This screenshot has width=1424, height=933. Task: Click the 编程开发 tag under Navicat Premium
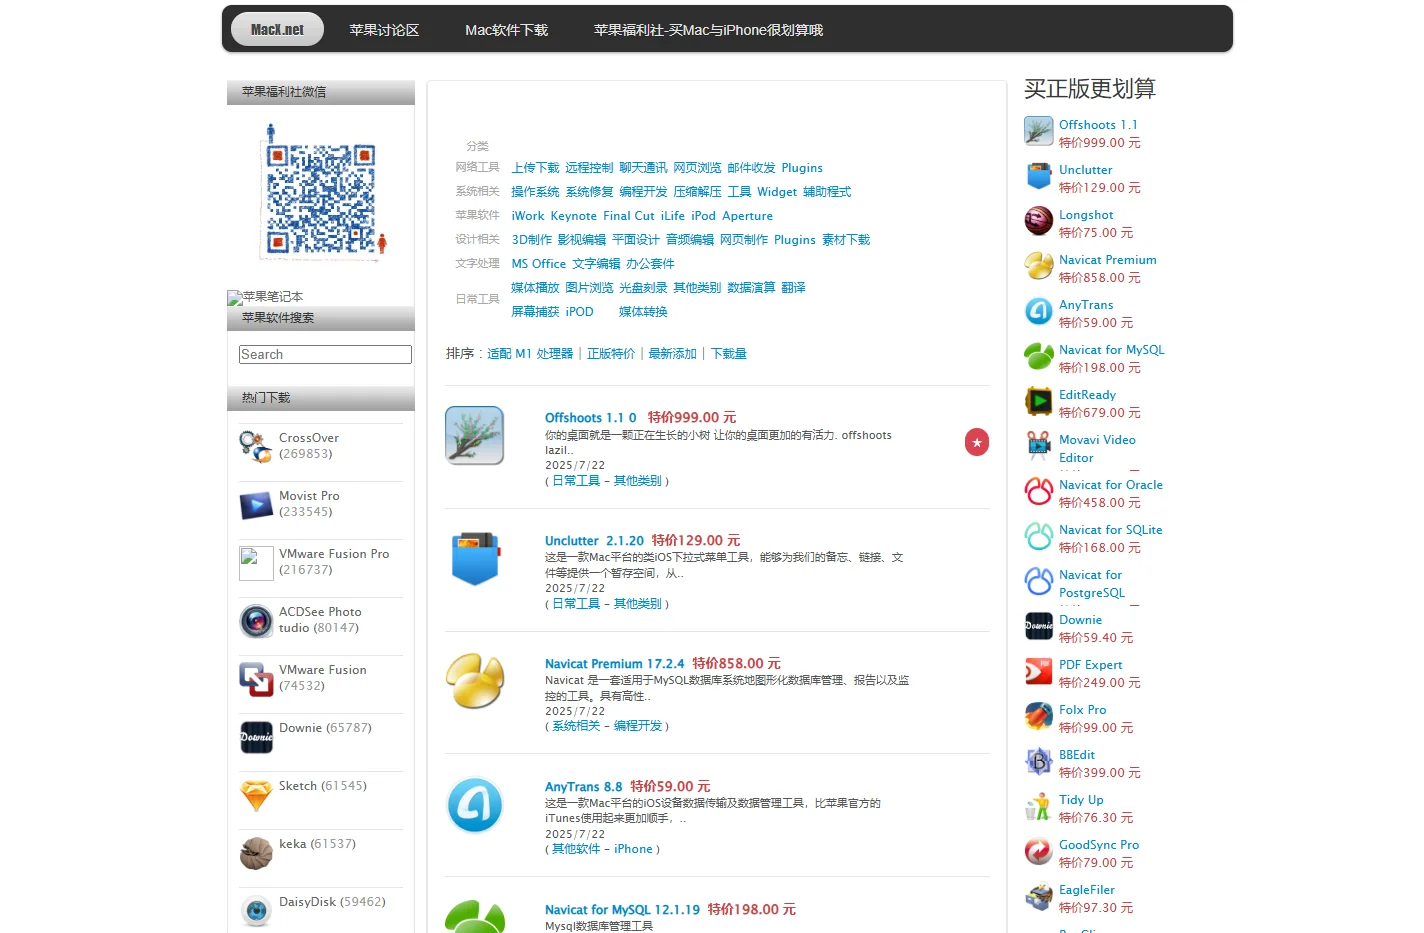pos(638,726)
